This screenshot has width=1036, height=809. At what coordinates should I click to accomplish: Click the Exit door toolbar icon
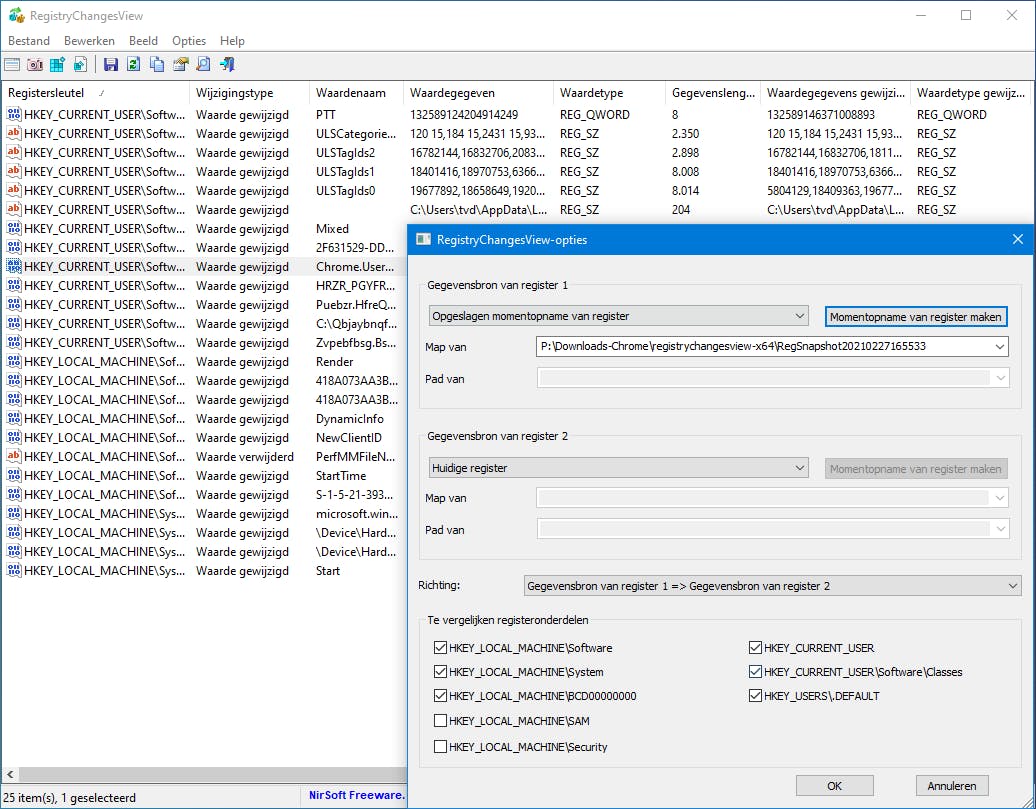pos(227,65)
